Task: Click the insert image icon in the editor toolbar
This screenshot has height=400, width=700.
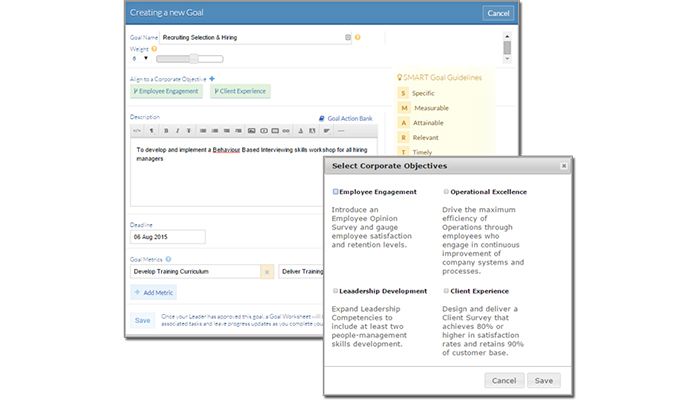Action: tap(251, 130)
